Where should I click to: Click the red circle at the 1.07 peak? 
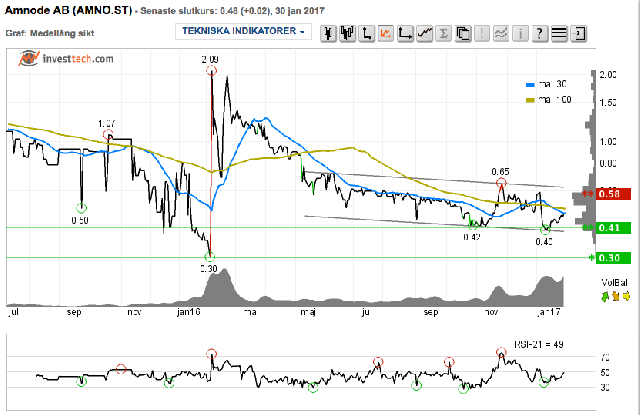click(108, 135)
